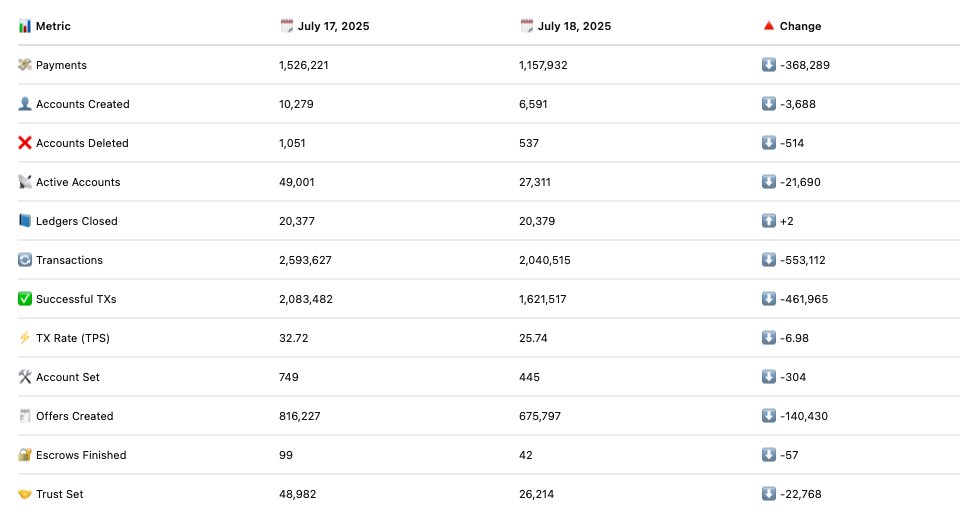This screenshot has height=528, width=960.
Task: Click the person icon beside Accounts Created
Action: [x=24, y=104]
